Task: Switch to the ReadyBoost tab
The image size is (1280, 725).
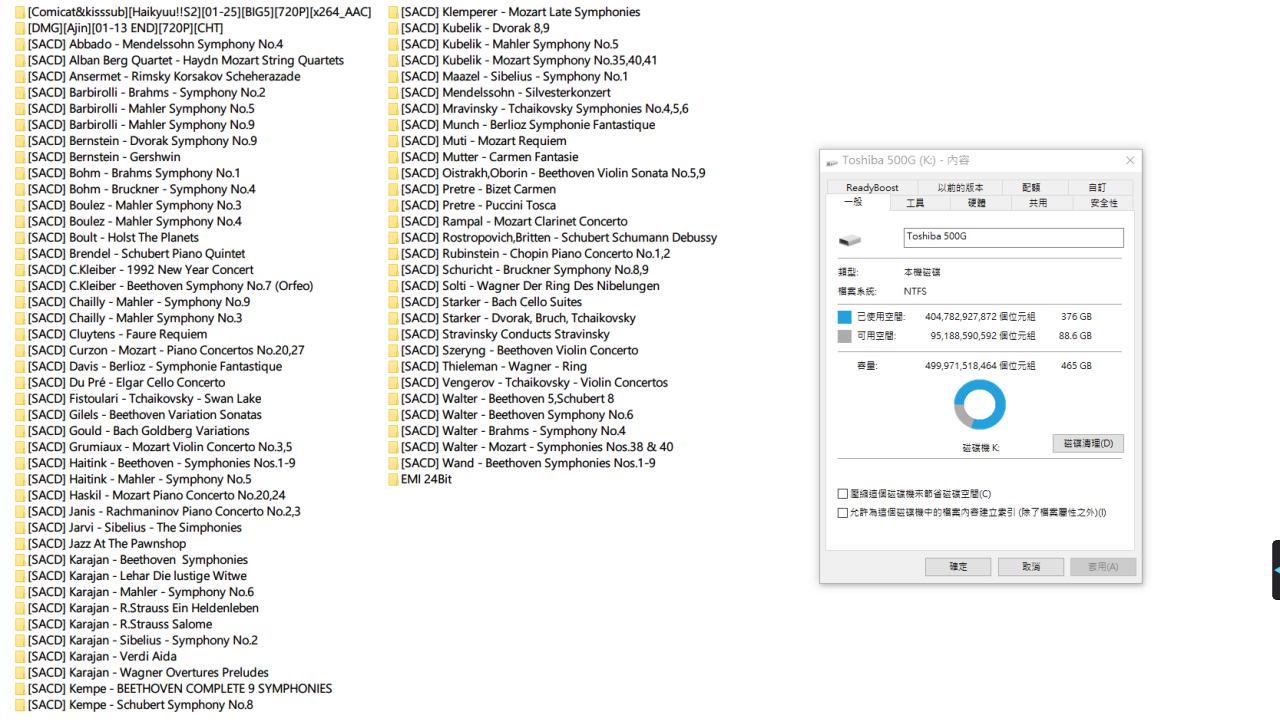Action: 872,188
